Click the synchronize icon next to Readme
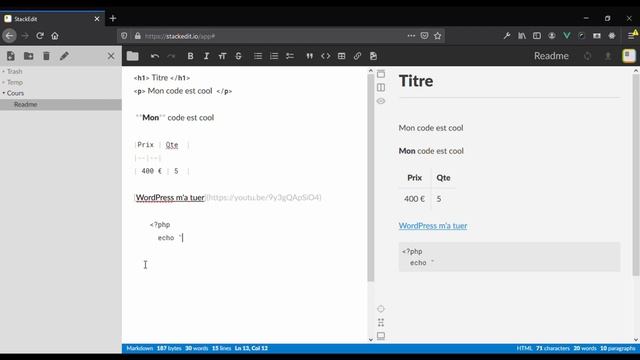 587,56
